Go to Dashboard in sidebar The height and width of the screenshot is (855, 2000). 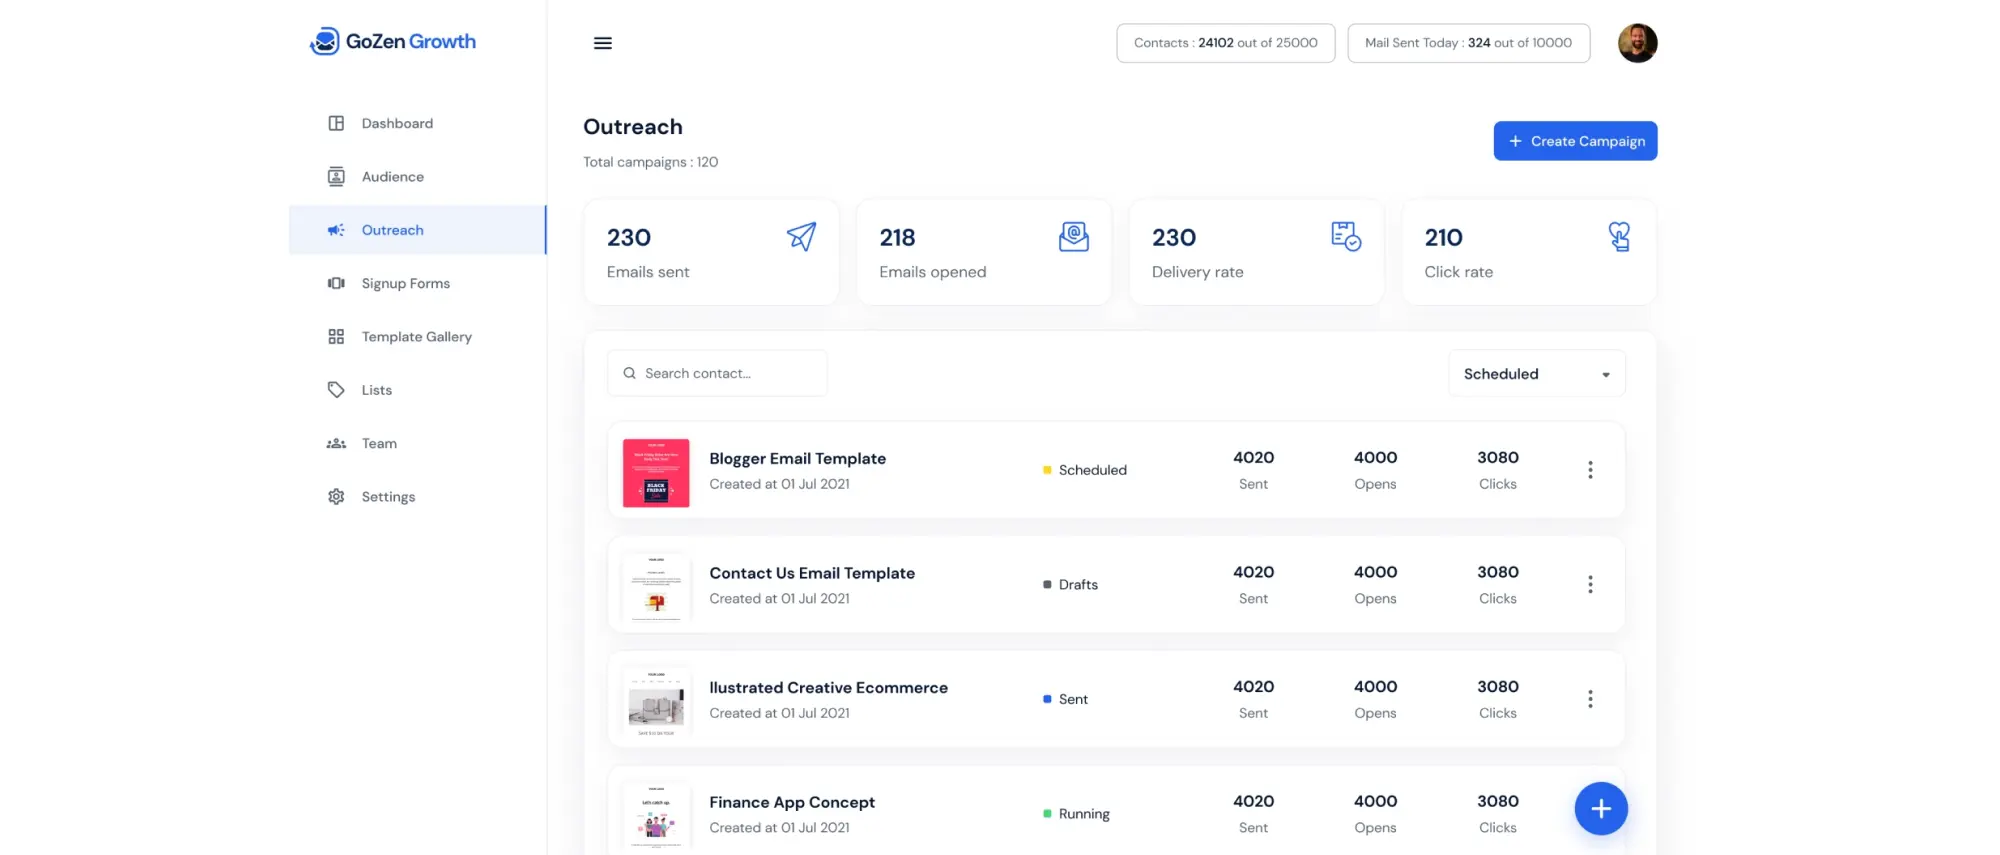(x=397, y=124)
